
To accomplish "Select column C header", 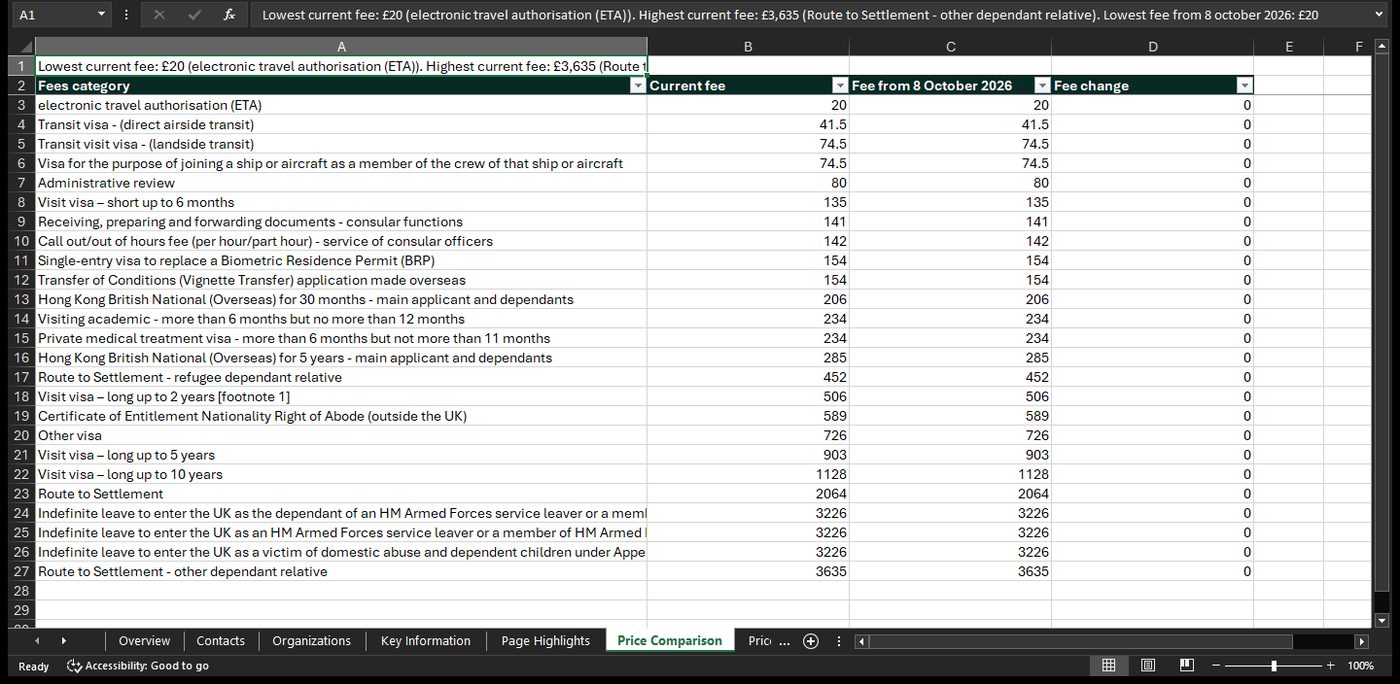I will click(x=950, y=47).
